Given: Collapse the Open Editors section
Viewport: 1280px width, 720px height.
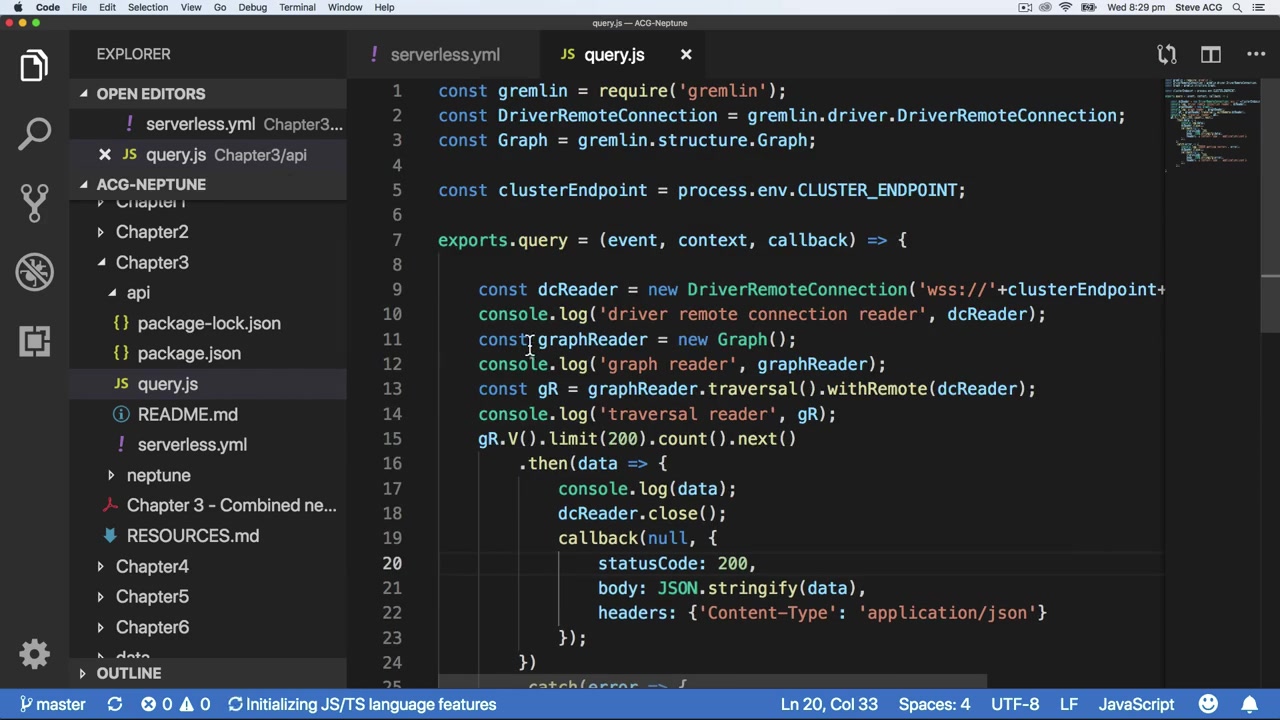Looking at the screenshot, I should pyautogui.click(x=84, y=94).
